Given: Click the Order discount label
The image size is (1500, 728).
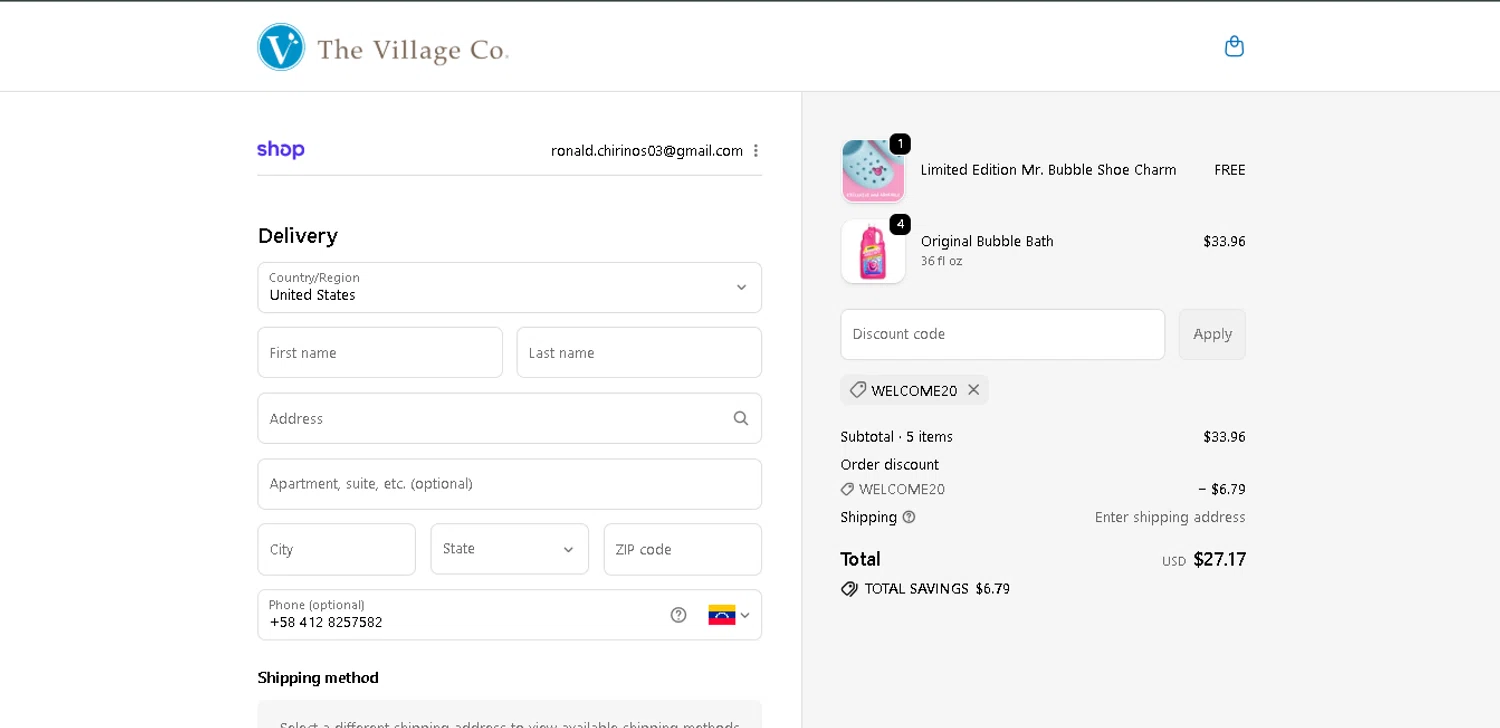Looking at the screenshot, I should 890,465.
